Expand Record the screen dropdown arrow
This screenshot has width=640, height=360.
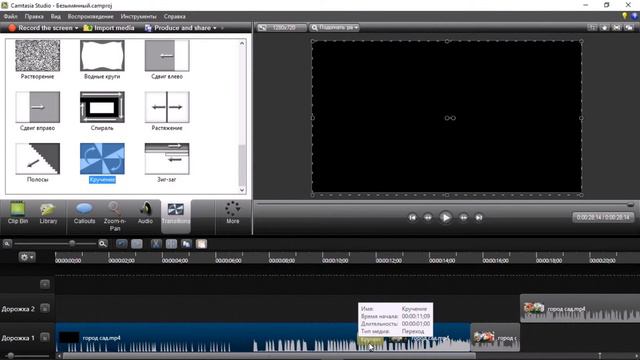click(x=76, y=28)
